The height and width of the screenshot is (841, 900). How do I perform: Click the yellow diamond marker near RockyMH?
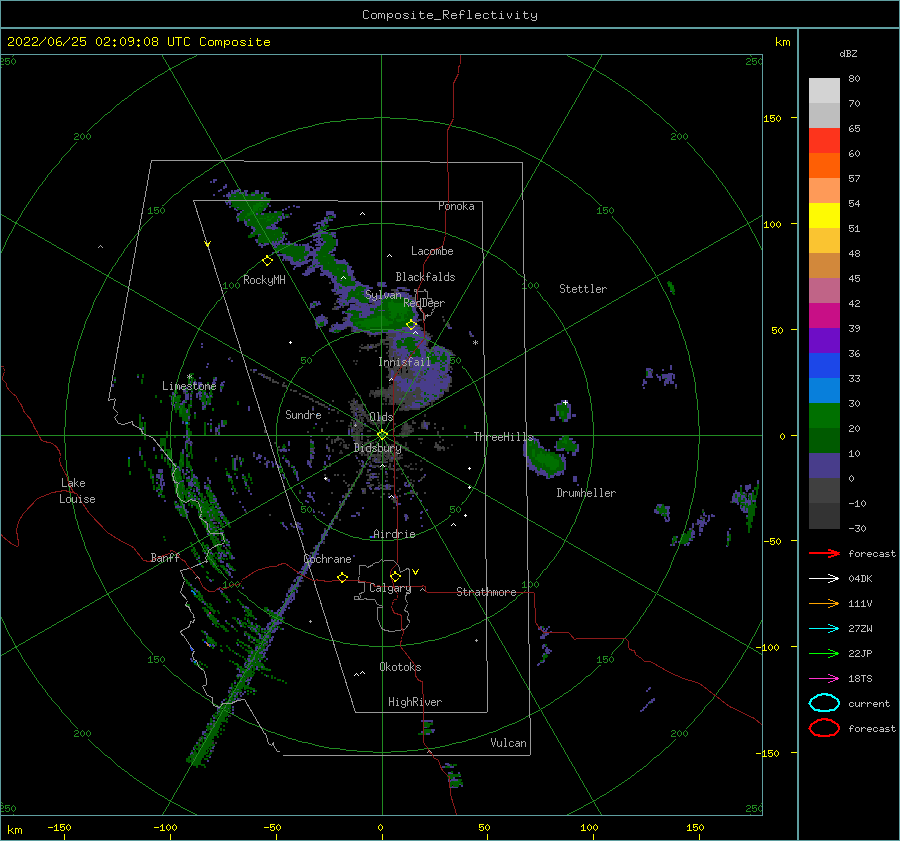point(267,261)
